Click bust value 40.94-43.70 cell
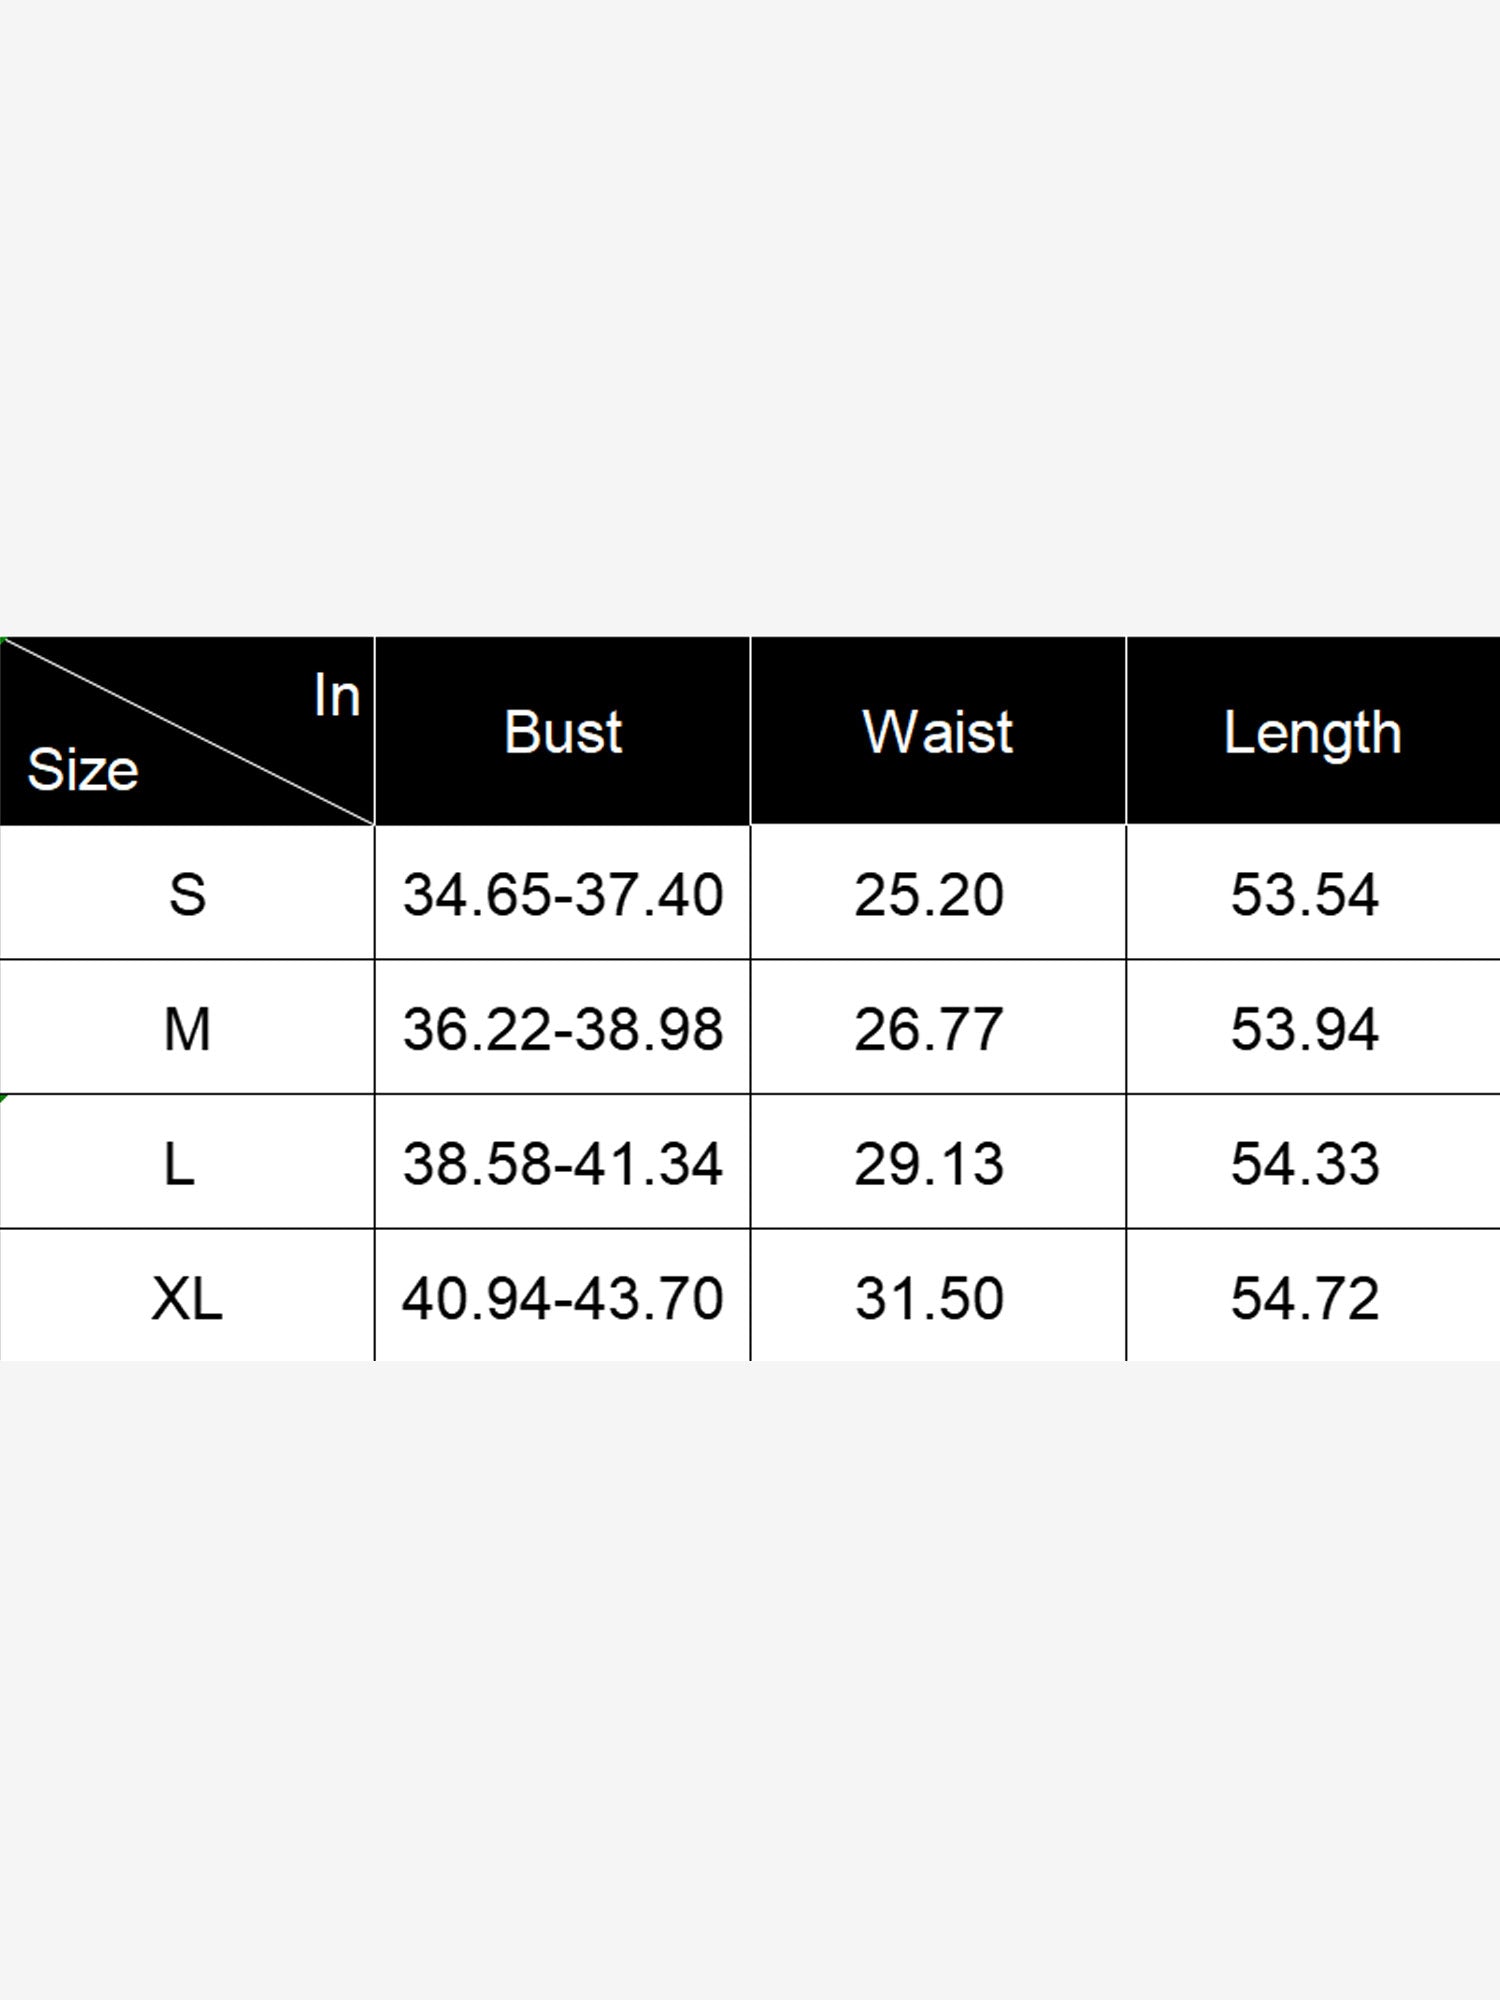 coord(562,1297)
